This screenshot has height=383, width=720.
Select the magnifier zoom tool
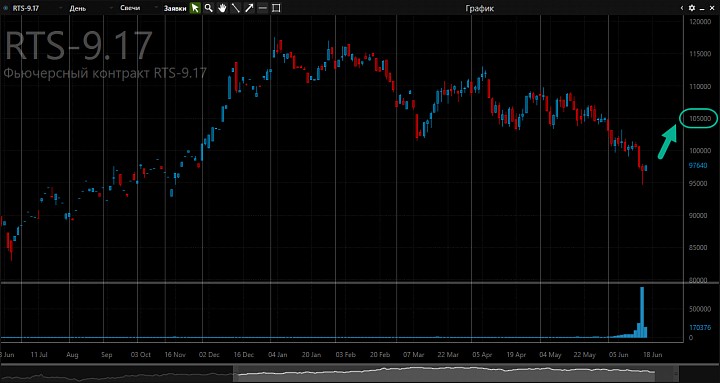208,8
